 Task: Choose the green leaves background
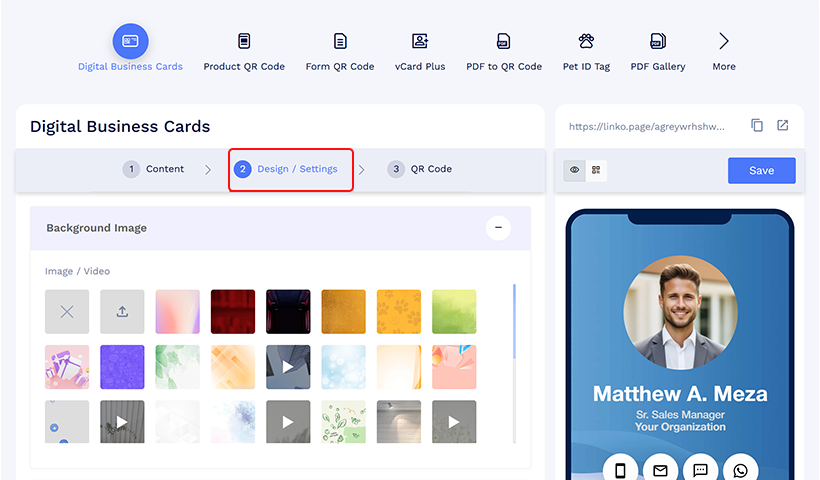pos(178,367)
